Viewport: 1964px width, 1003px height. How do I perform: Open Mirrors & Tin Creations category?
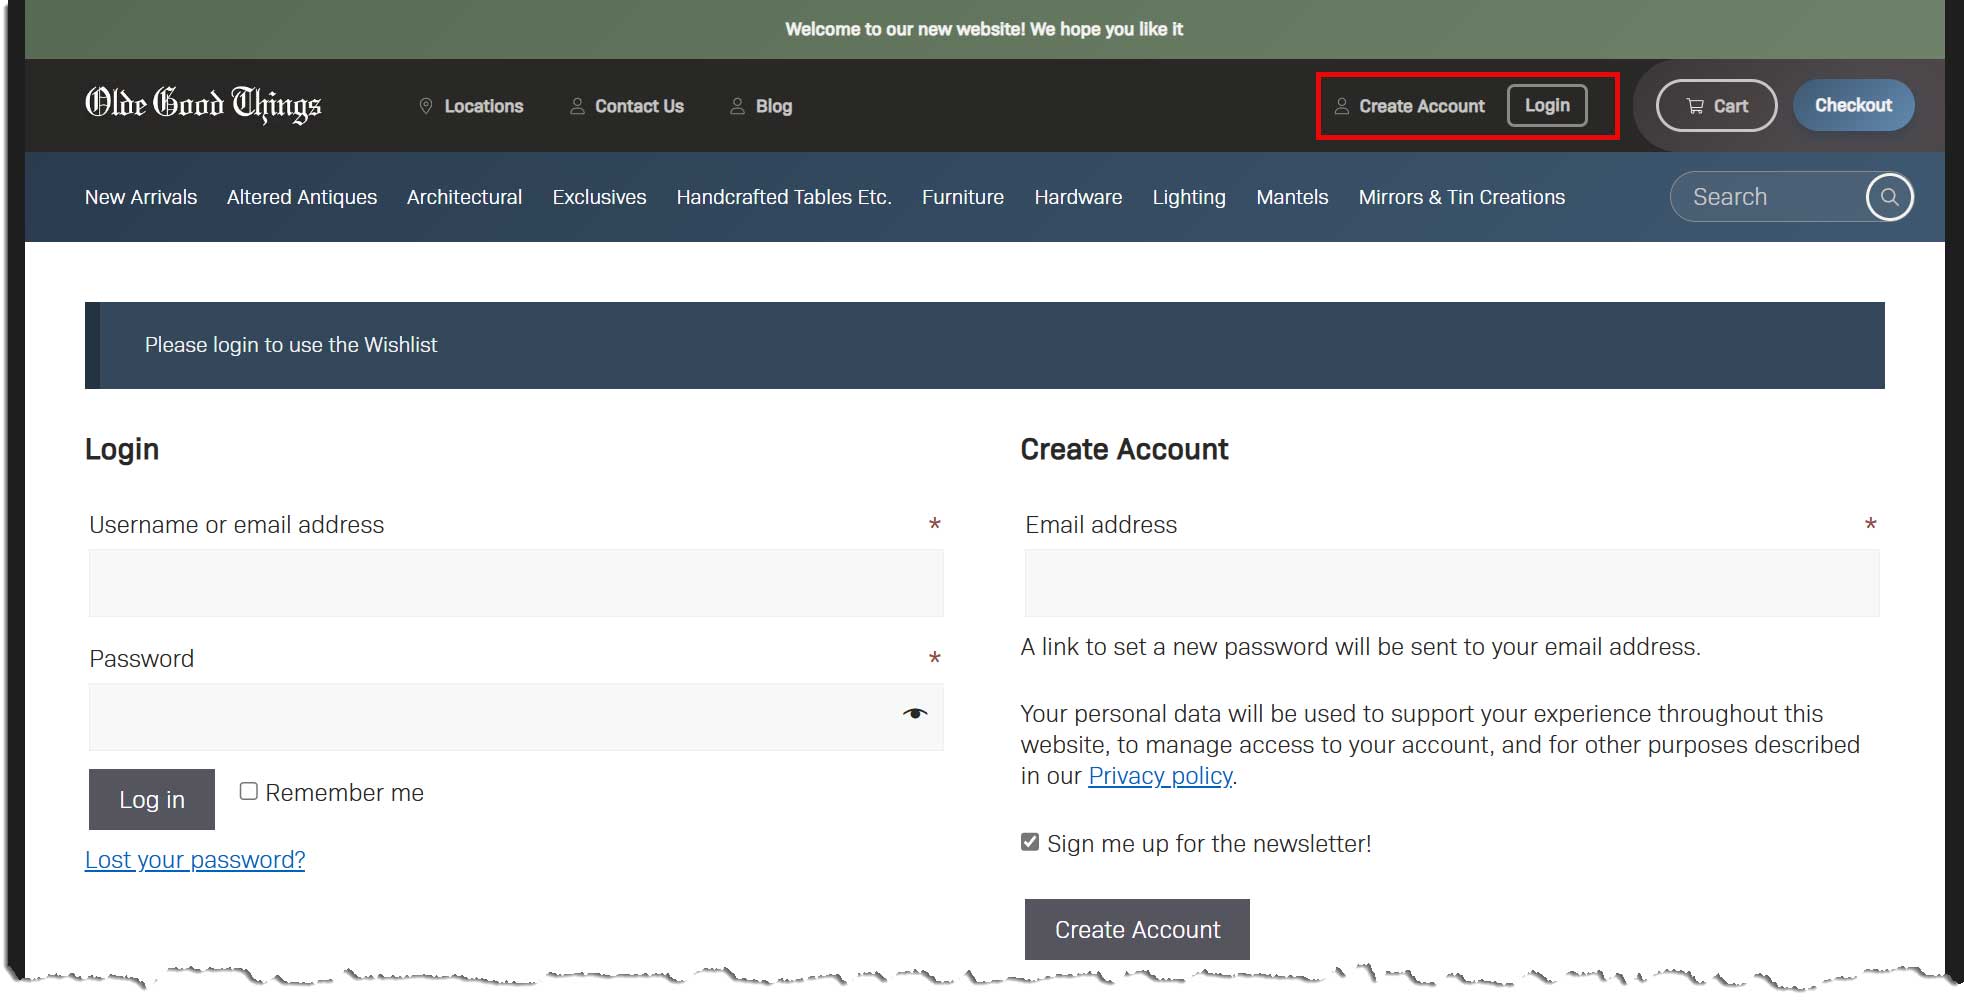tap(1462, 197)
